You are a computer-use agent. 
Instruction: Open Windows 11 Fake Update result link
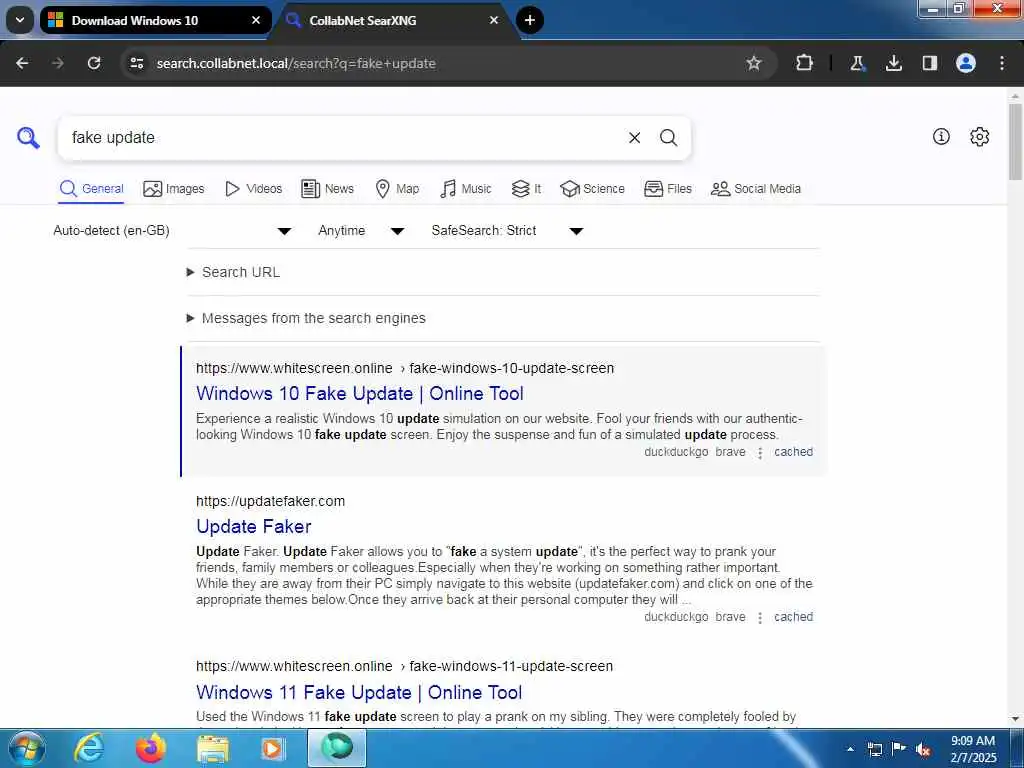pyautogui.click(x=359, y=692)
